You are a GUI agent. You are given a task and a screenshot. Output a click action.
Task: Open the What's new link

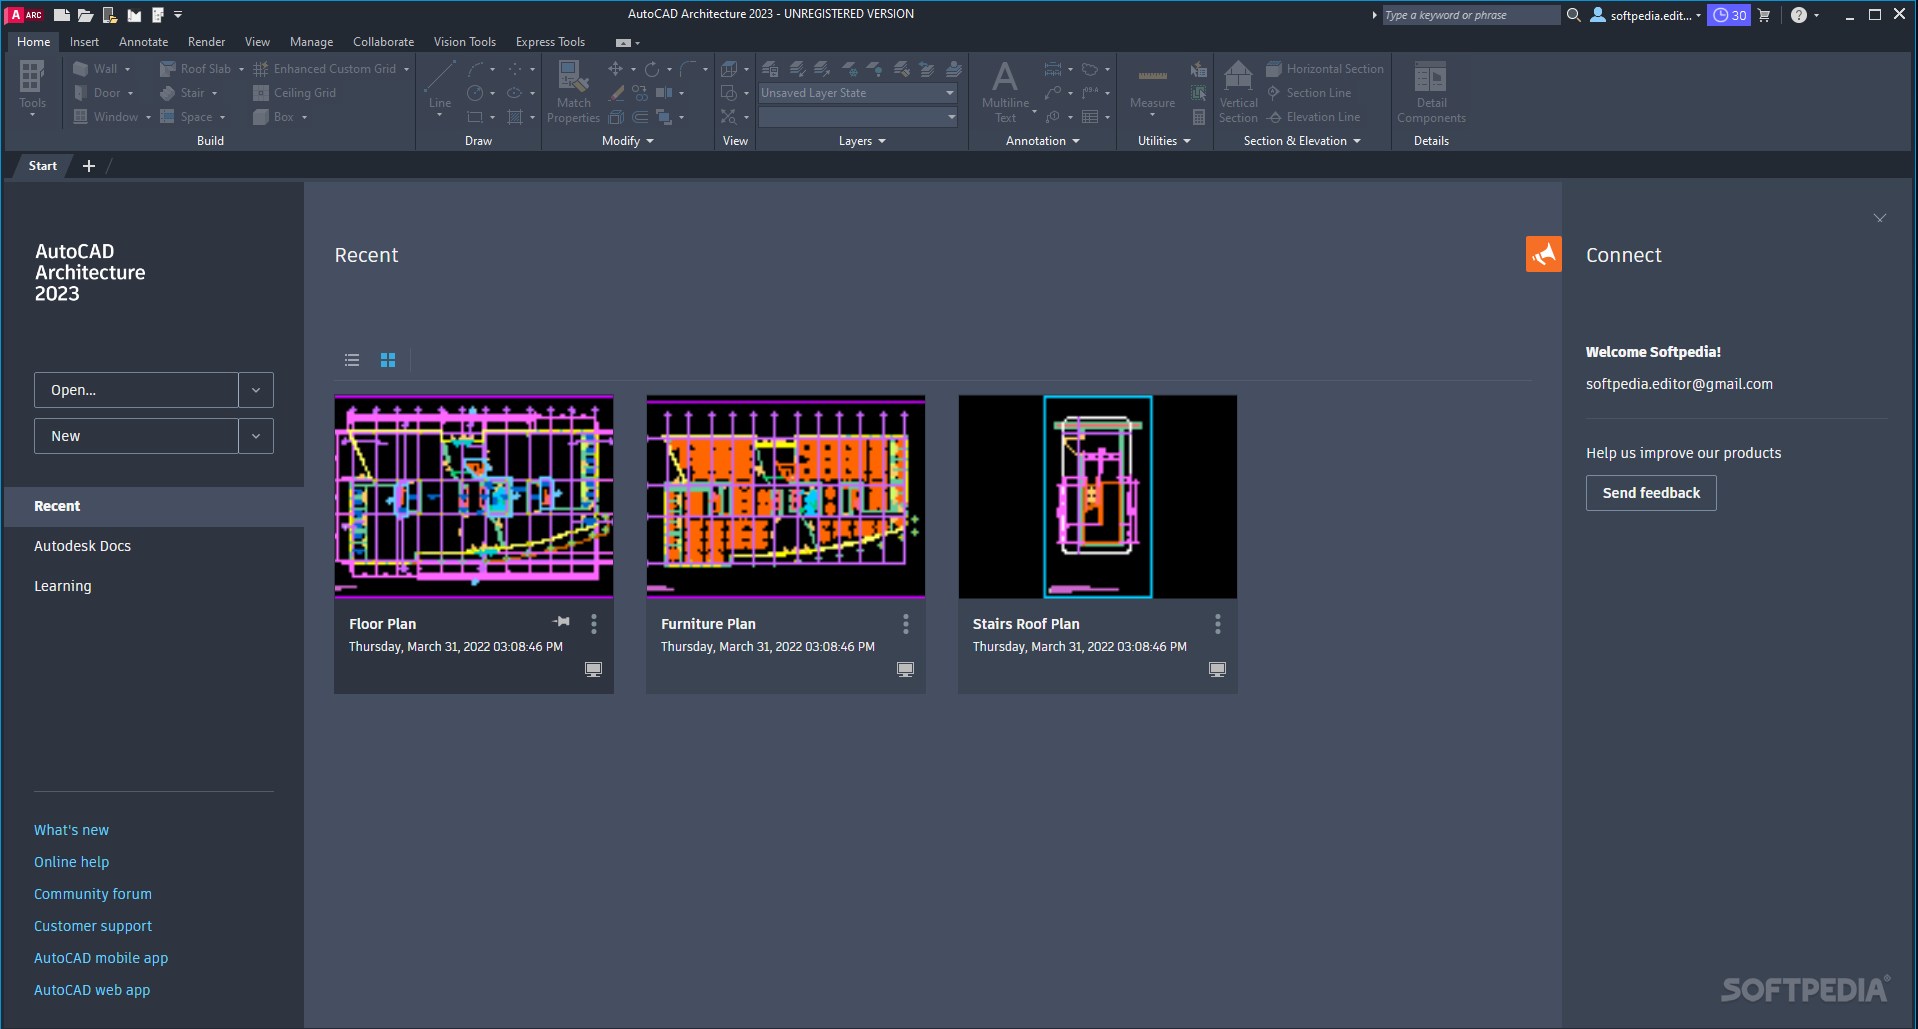tap(71, 830)
